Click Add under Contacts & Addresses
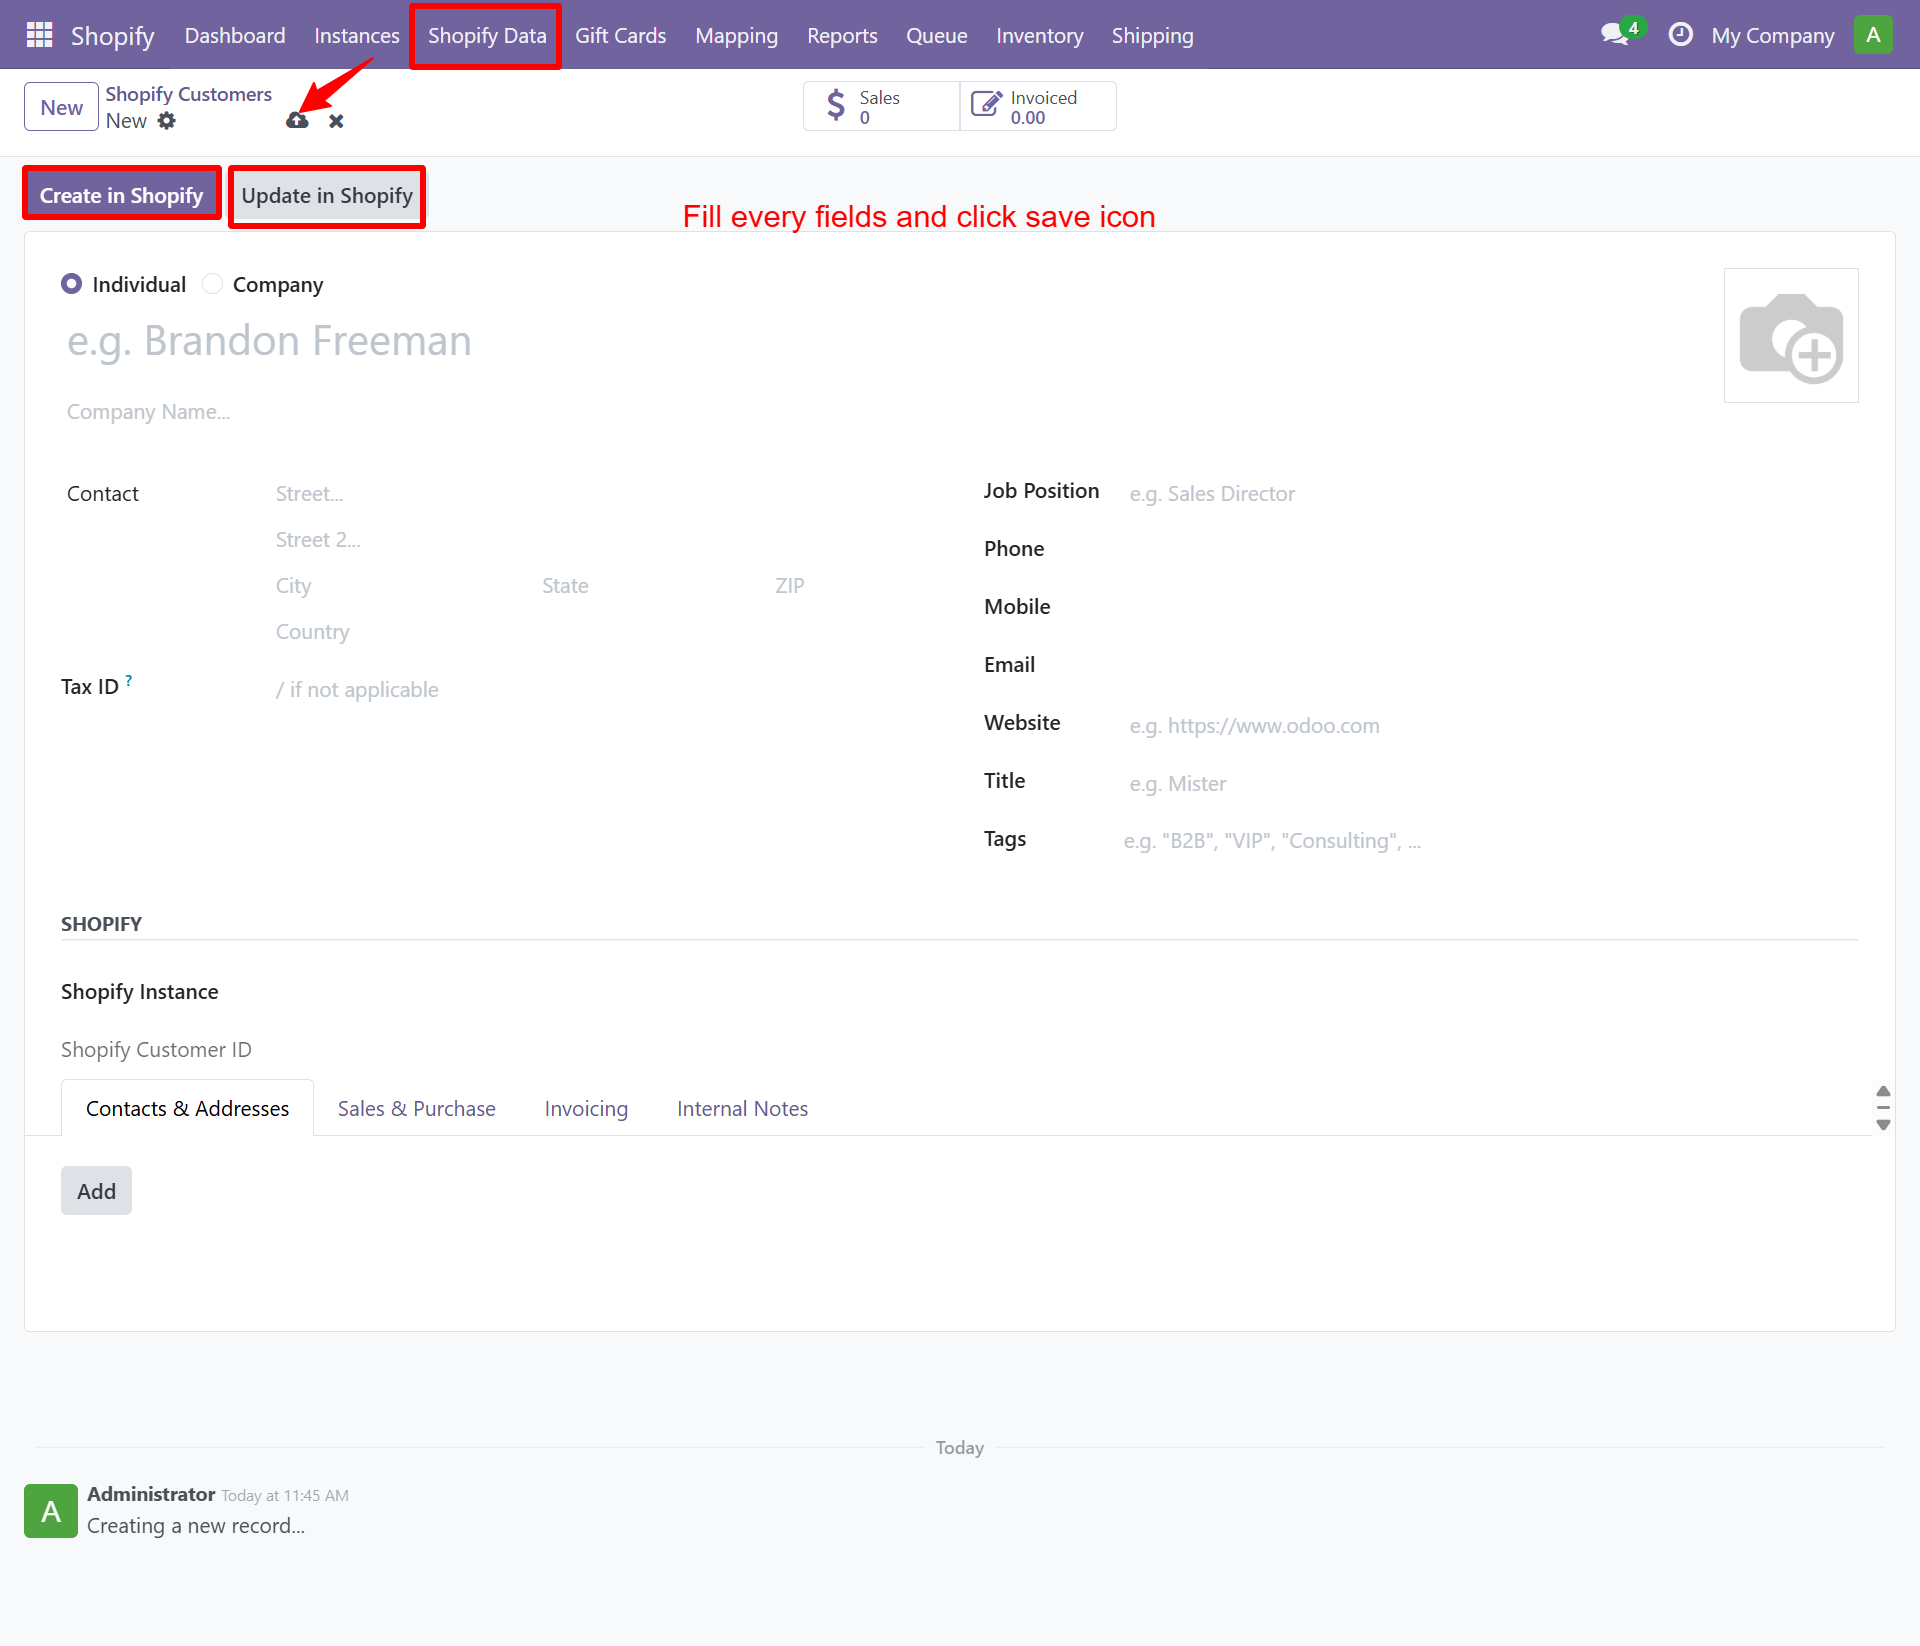 96,1190
